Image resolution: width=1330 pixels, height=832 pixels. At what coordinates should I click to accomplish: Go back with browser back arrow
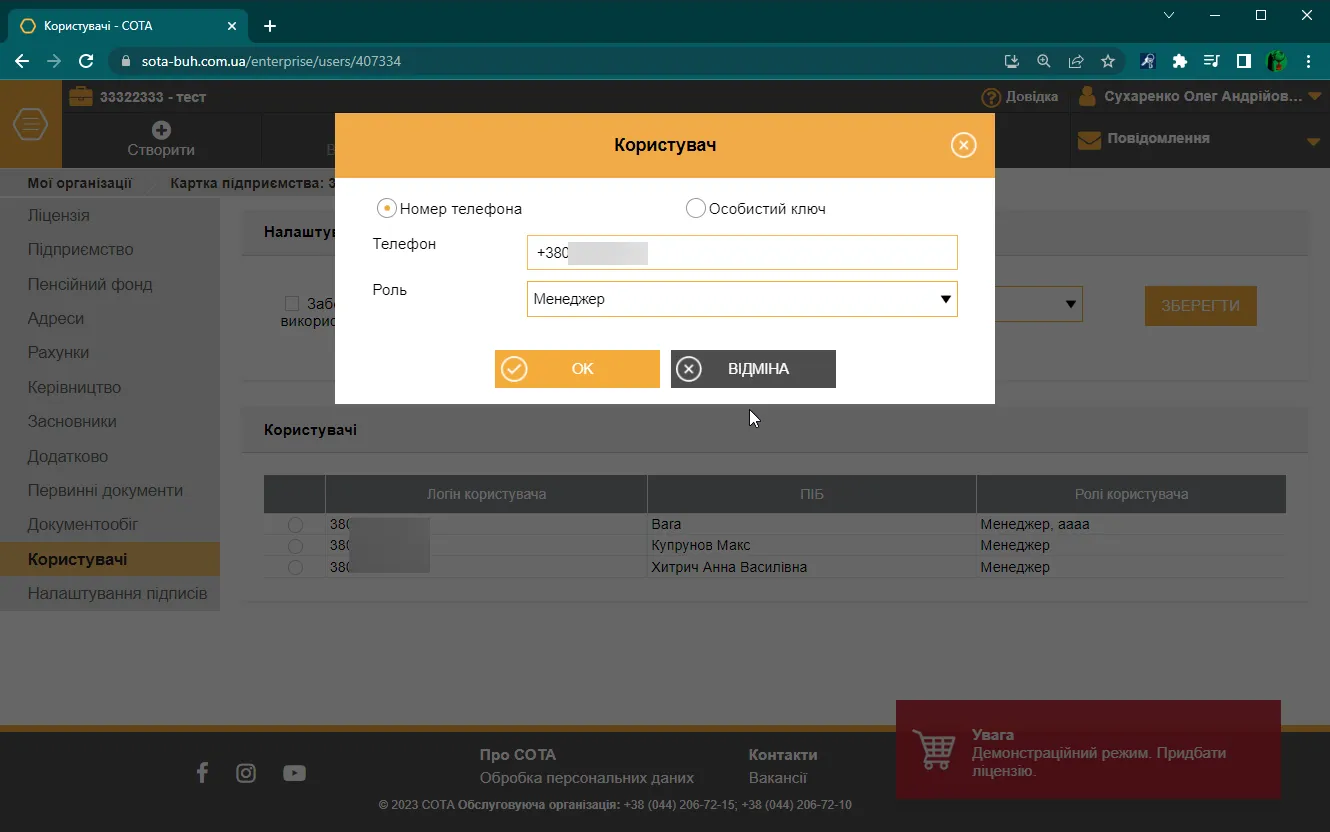click(22, 61)
